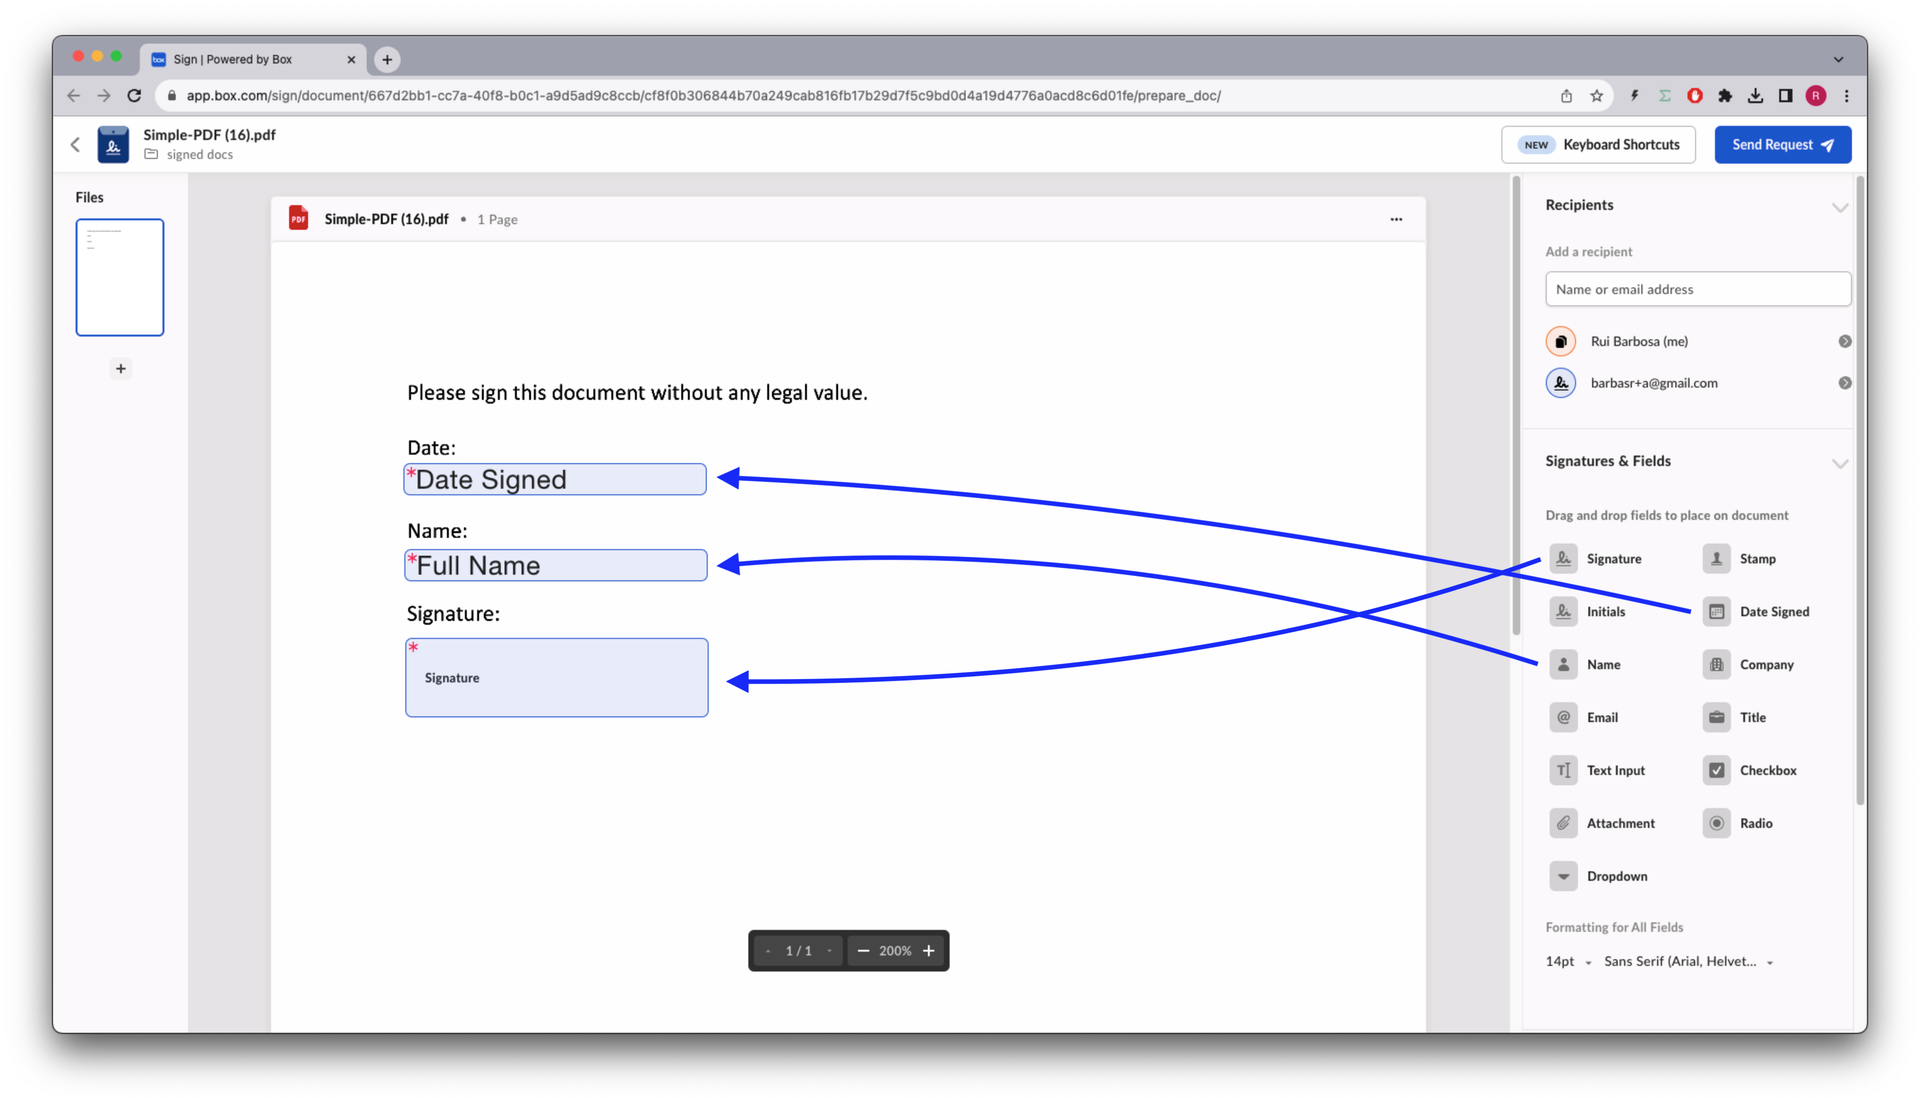
Task: Collapse the Signatures & Fields section
Action: click(x=1839, y=463)
